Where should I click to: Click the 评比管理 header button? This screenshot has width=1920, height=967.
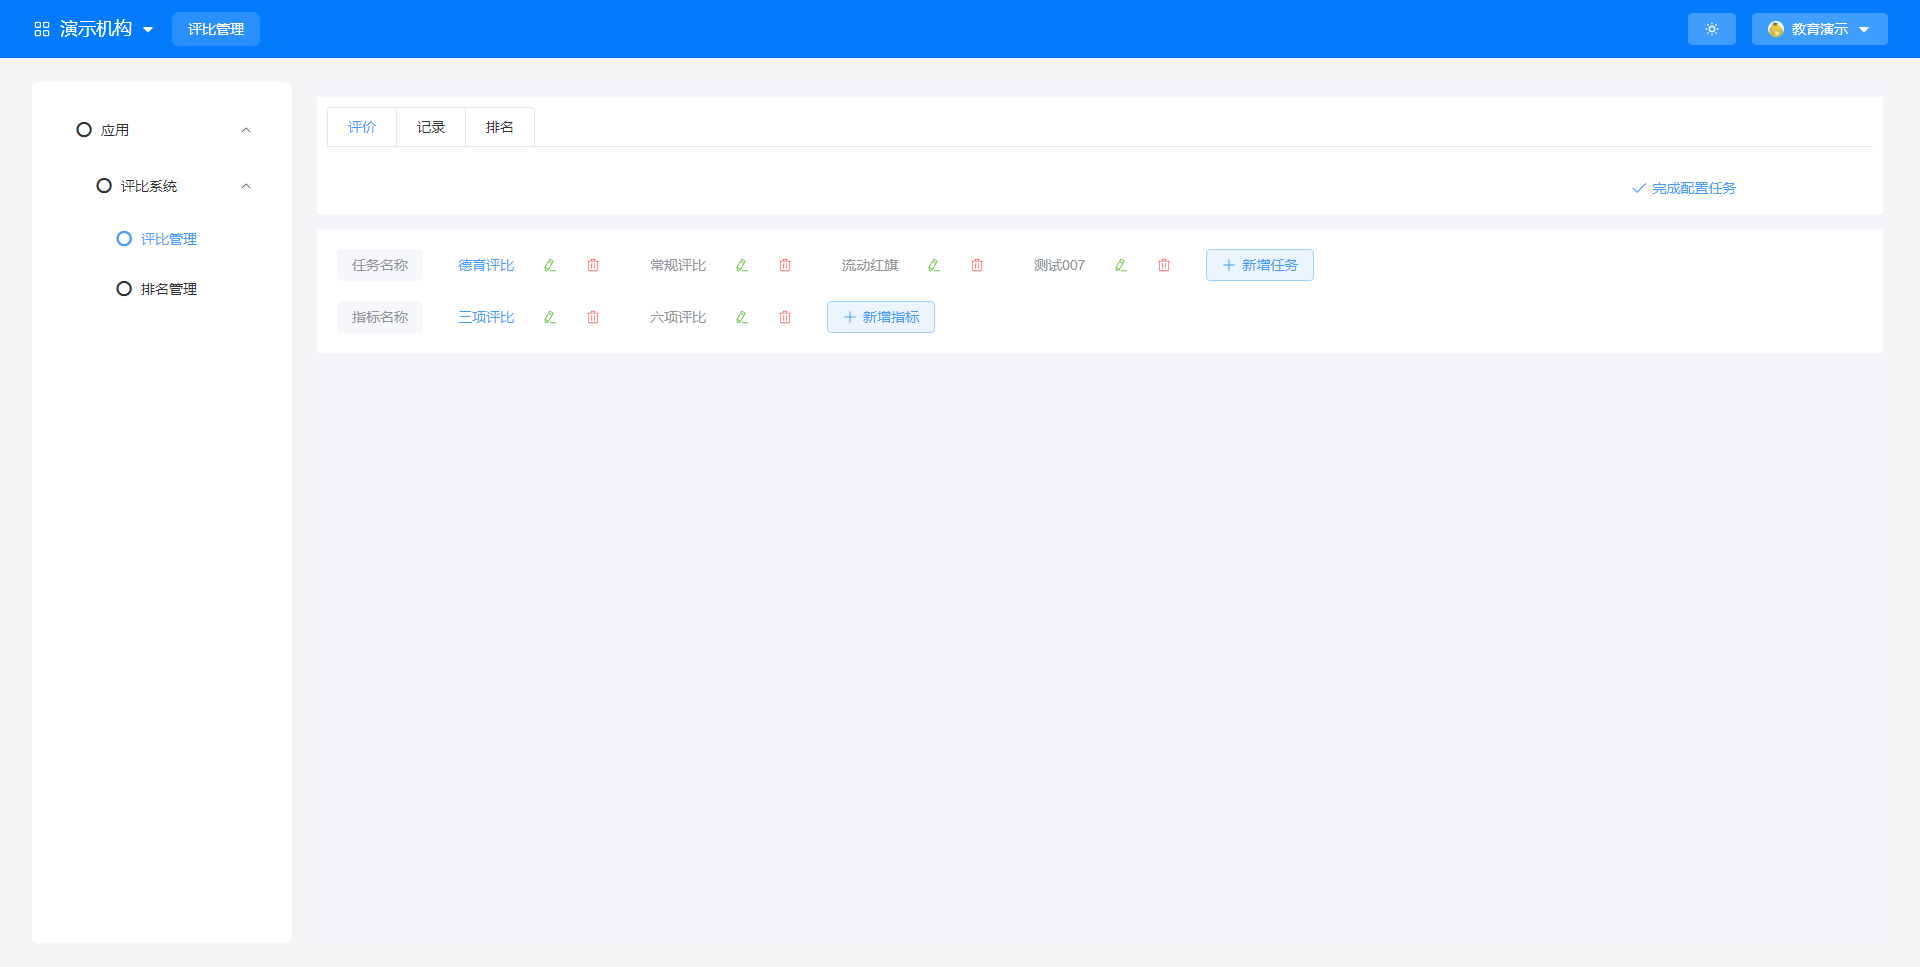[x=216, y=29]
